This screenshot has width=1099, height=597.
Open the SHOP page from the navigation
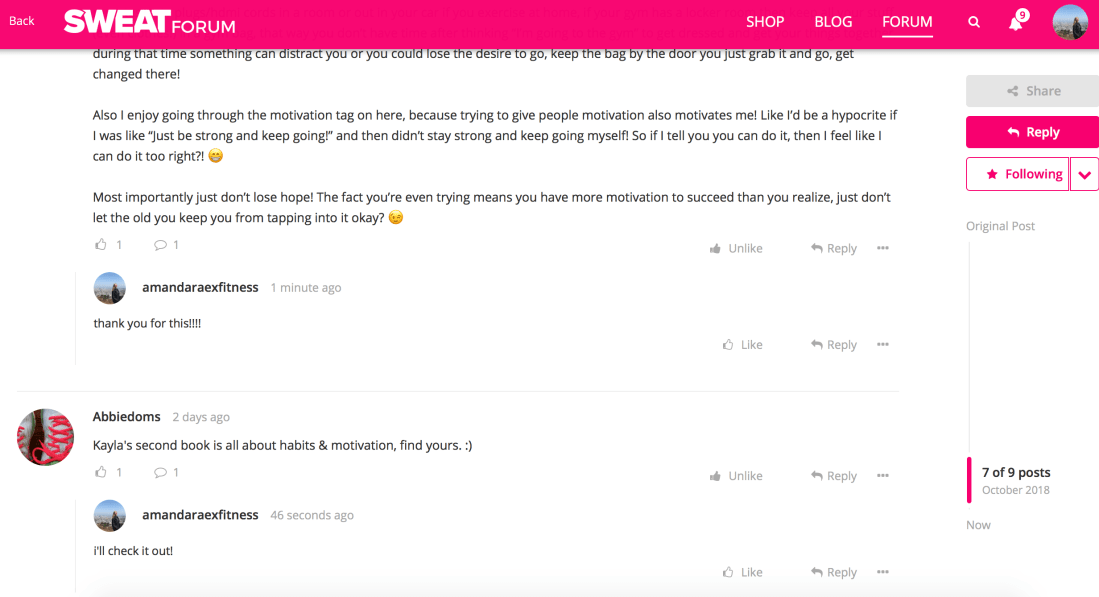point(765,21)
